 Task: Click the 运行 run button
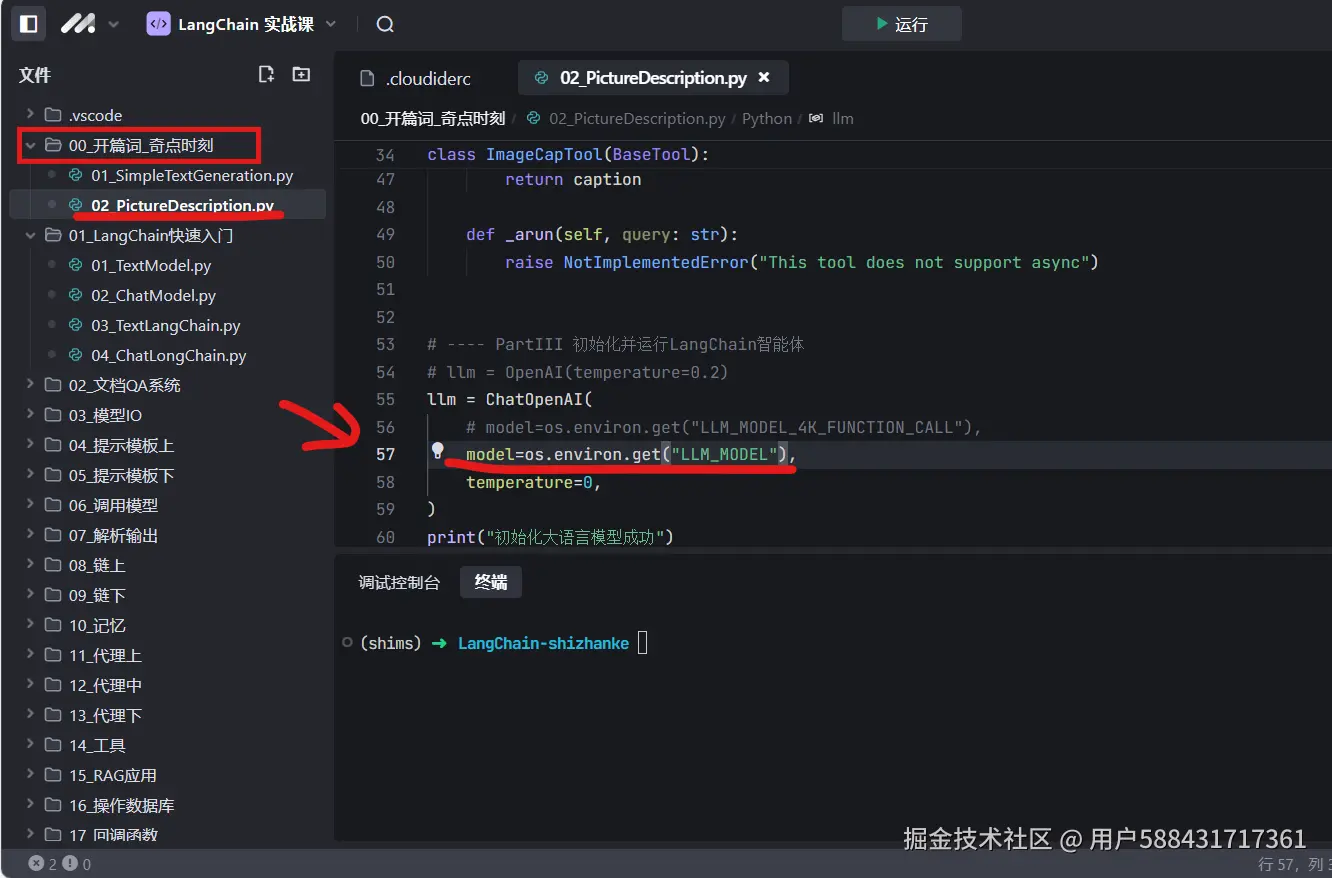901,24
